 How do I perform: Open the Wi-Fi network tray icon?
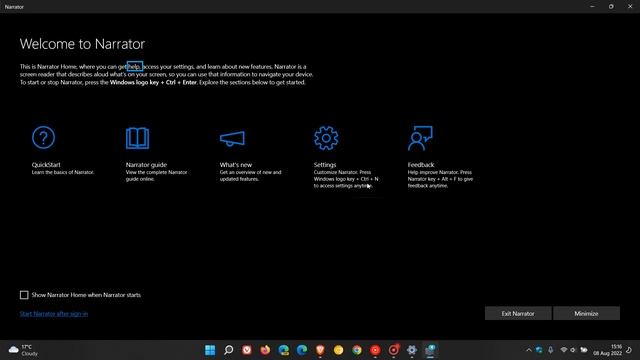tap(564, 350)
